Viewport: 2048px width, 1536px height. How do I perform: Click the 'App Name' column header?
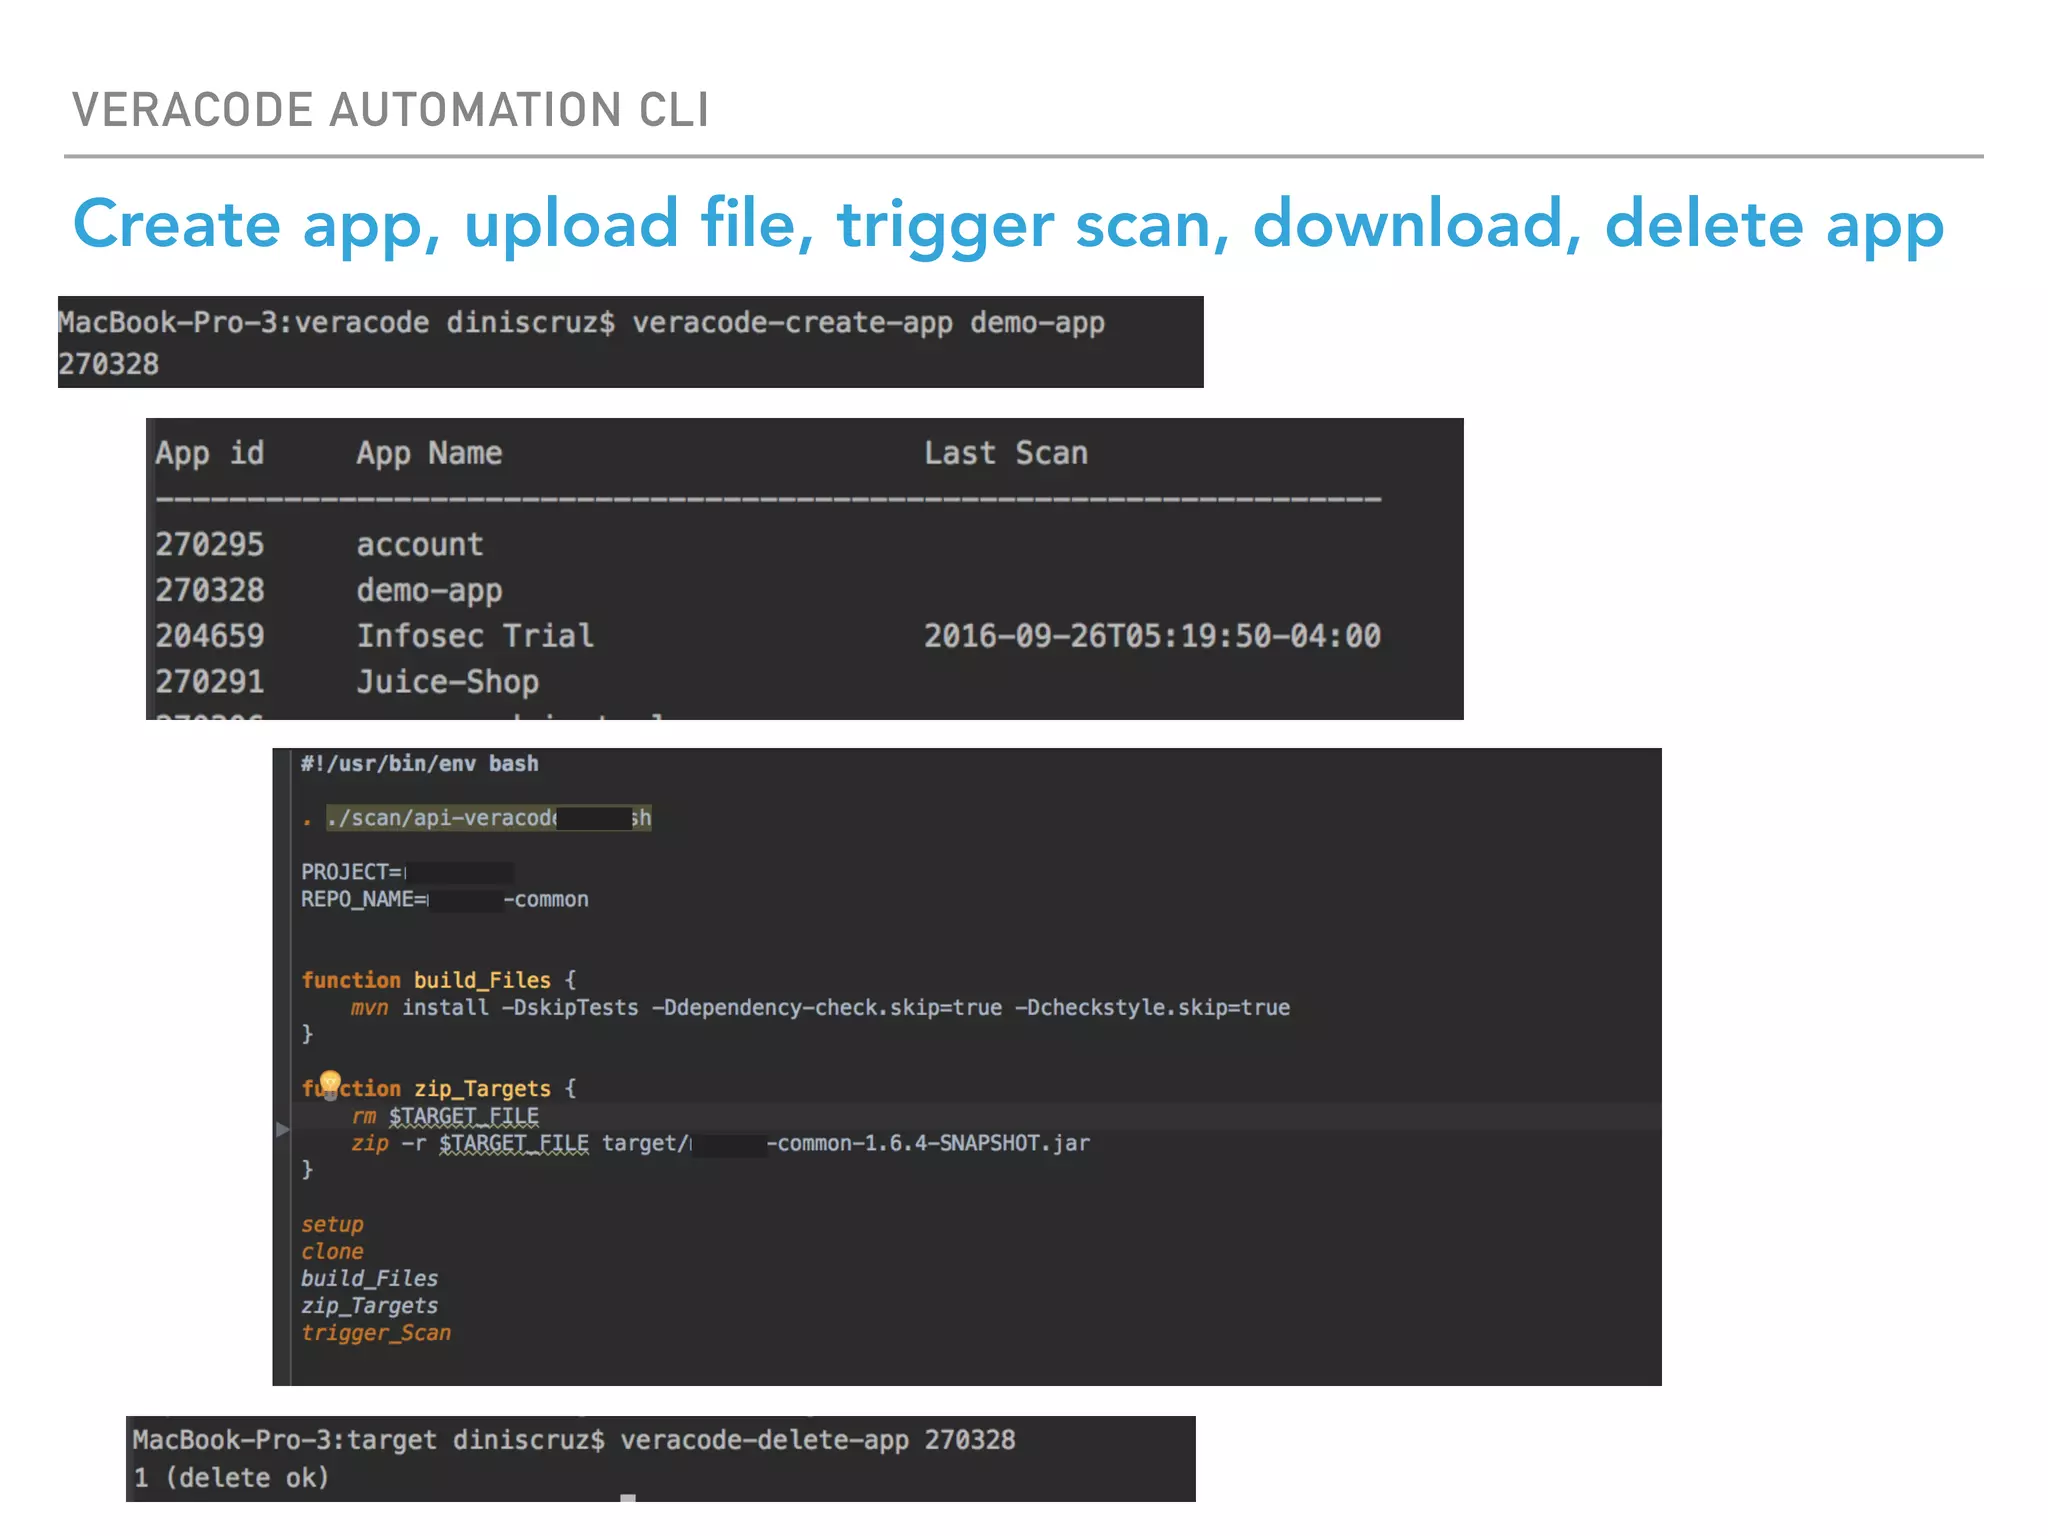click(429, 453)
